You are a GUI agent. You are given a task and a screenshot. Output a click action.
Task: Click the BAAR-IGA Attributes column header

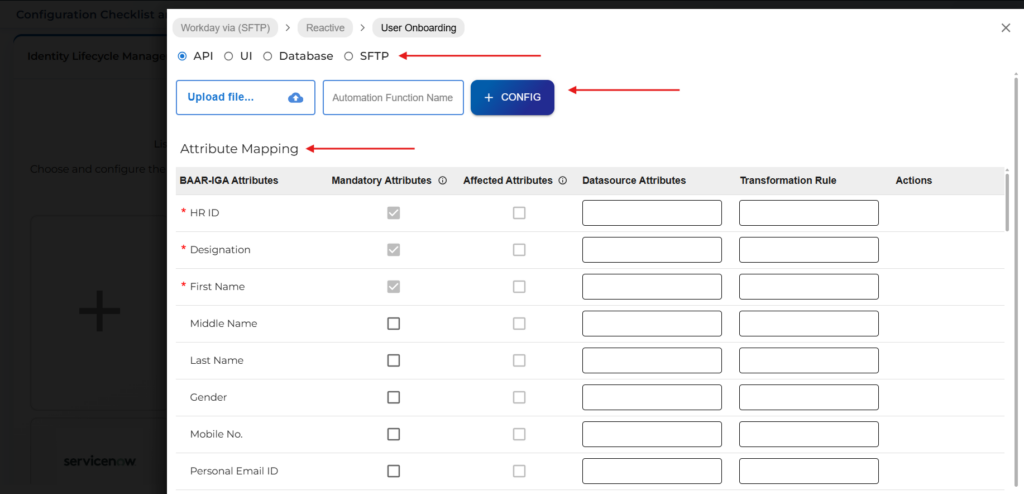point(229,181)
